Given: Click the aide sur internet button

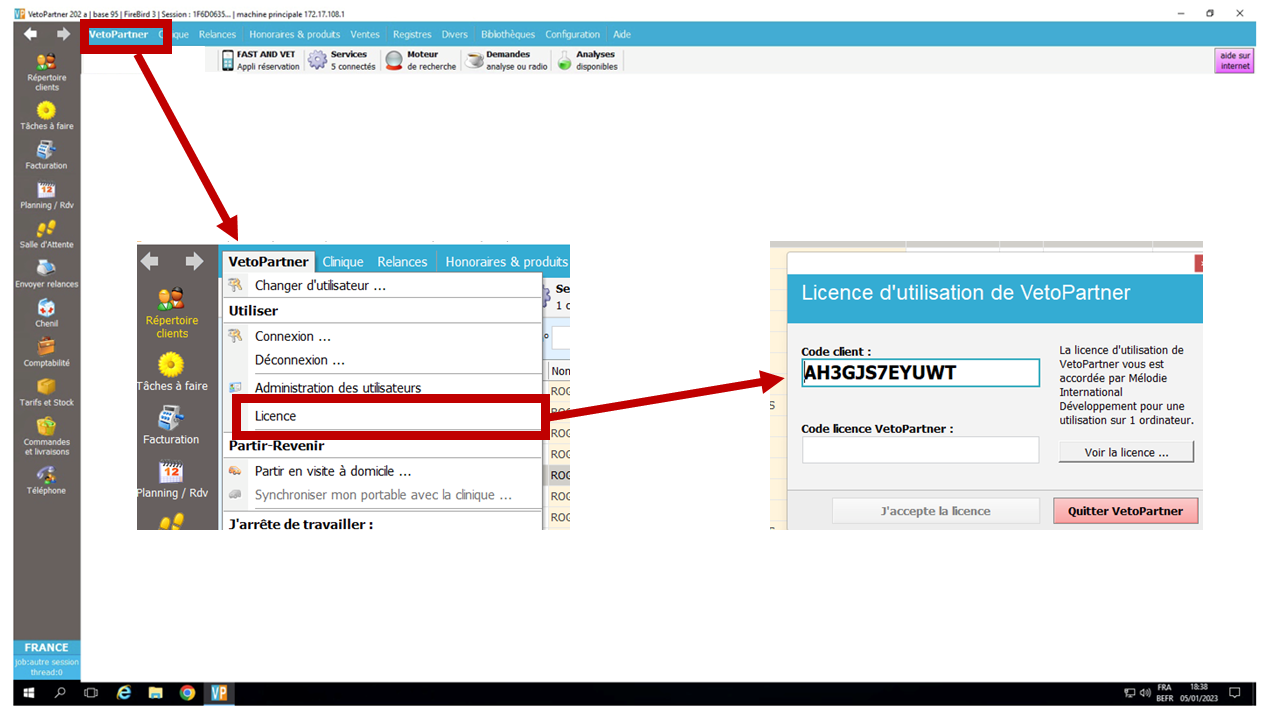Looking at the screenshot, I should click(x=1235, y=61).
